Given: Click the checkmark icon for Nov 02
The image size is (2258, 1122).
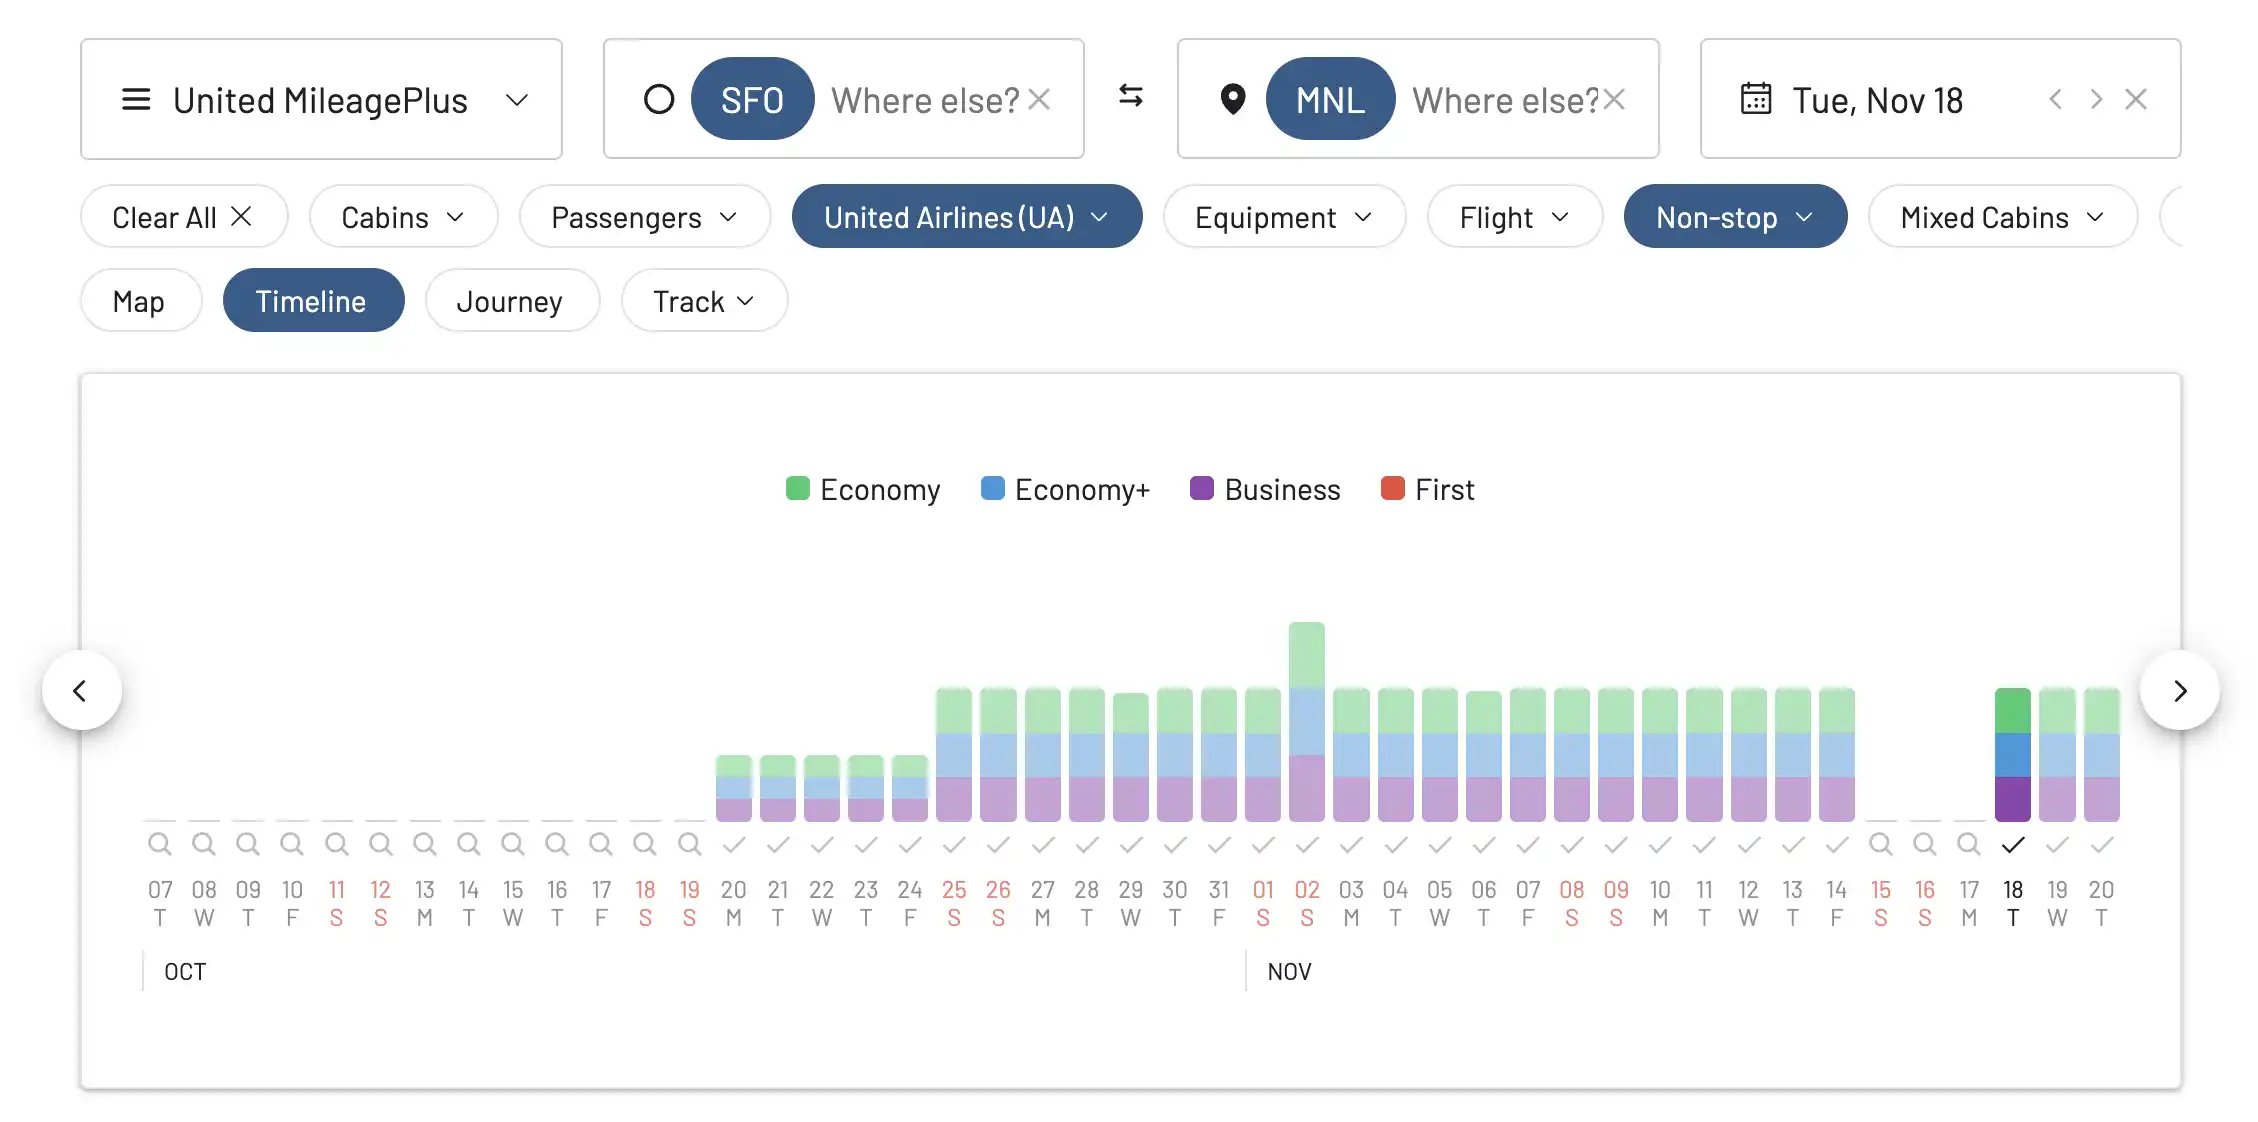Looking at the screenshot, I should (1307, 845).
